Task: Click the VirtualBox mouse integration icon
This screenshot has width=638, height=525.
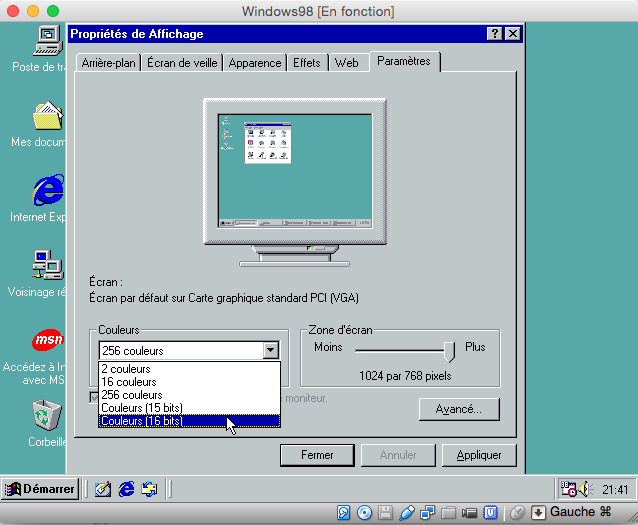Action: [x=517, y=512]
